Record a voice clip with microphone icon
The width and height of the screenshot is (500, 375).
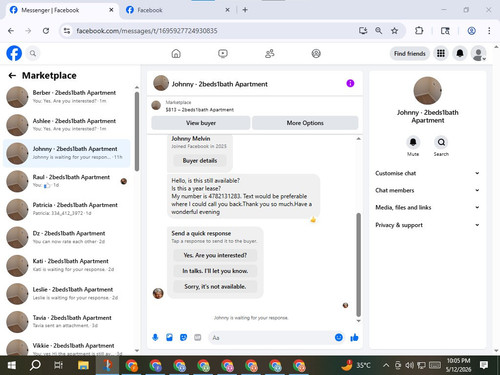[155, 338]
